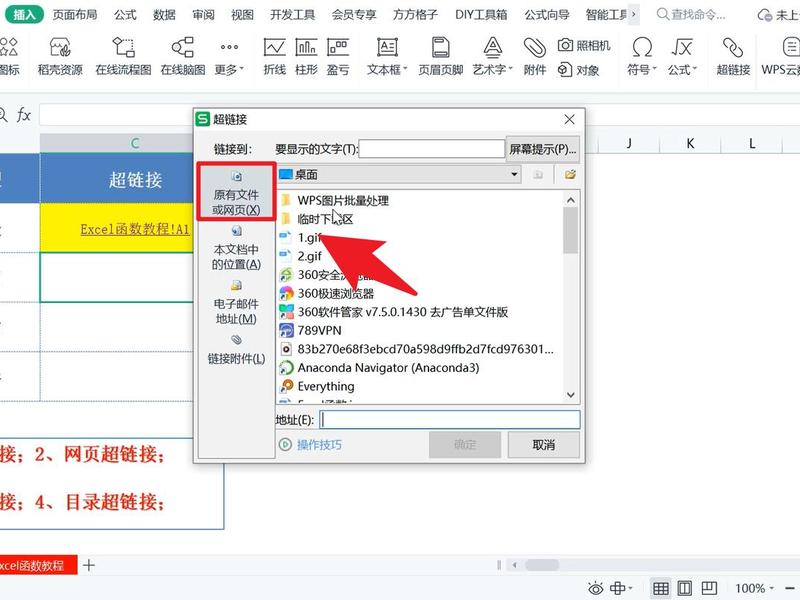The height and width of the screenshot is (600, 800).
Task: Switch to normal view in status bar
Action: tap(661, 588)
